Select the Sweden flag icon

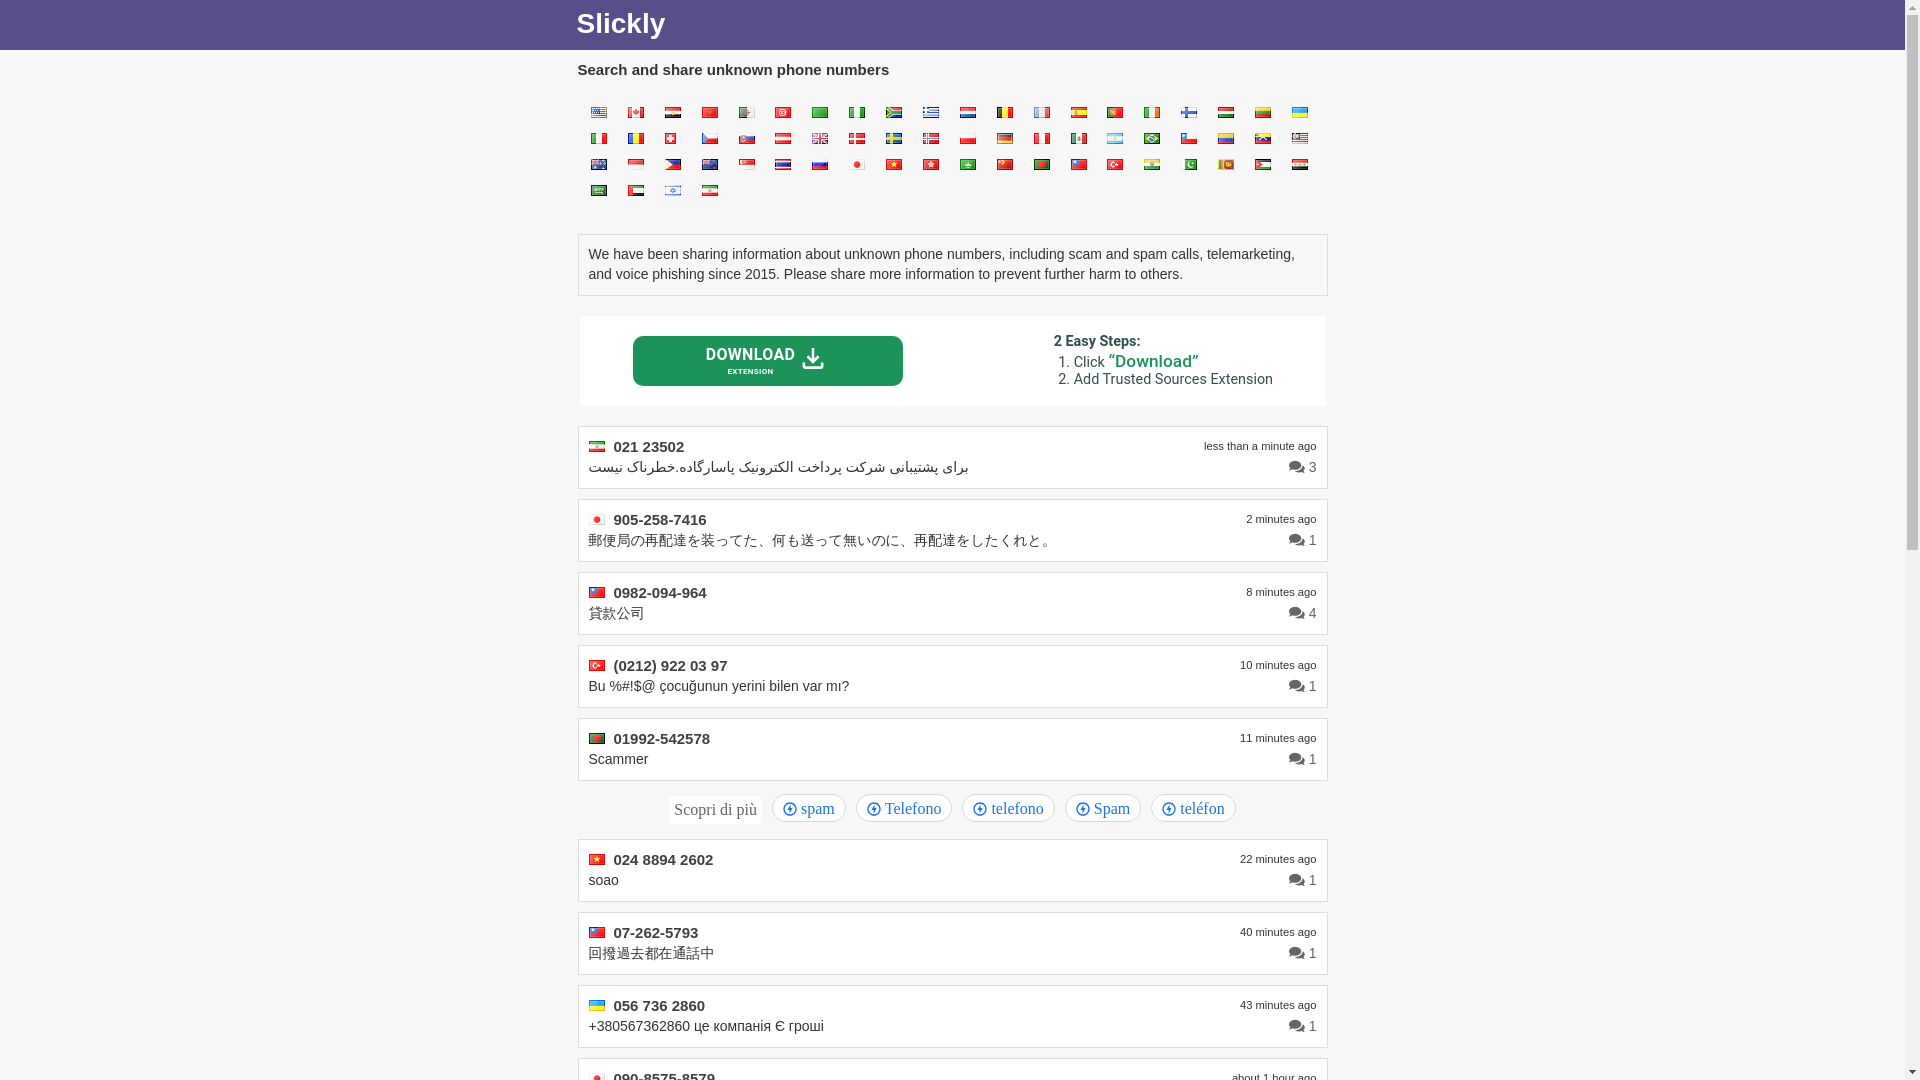[x=893, y=138]
